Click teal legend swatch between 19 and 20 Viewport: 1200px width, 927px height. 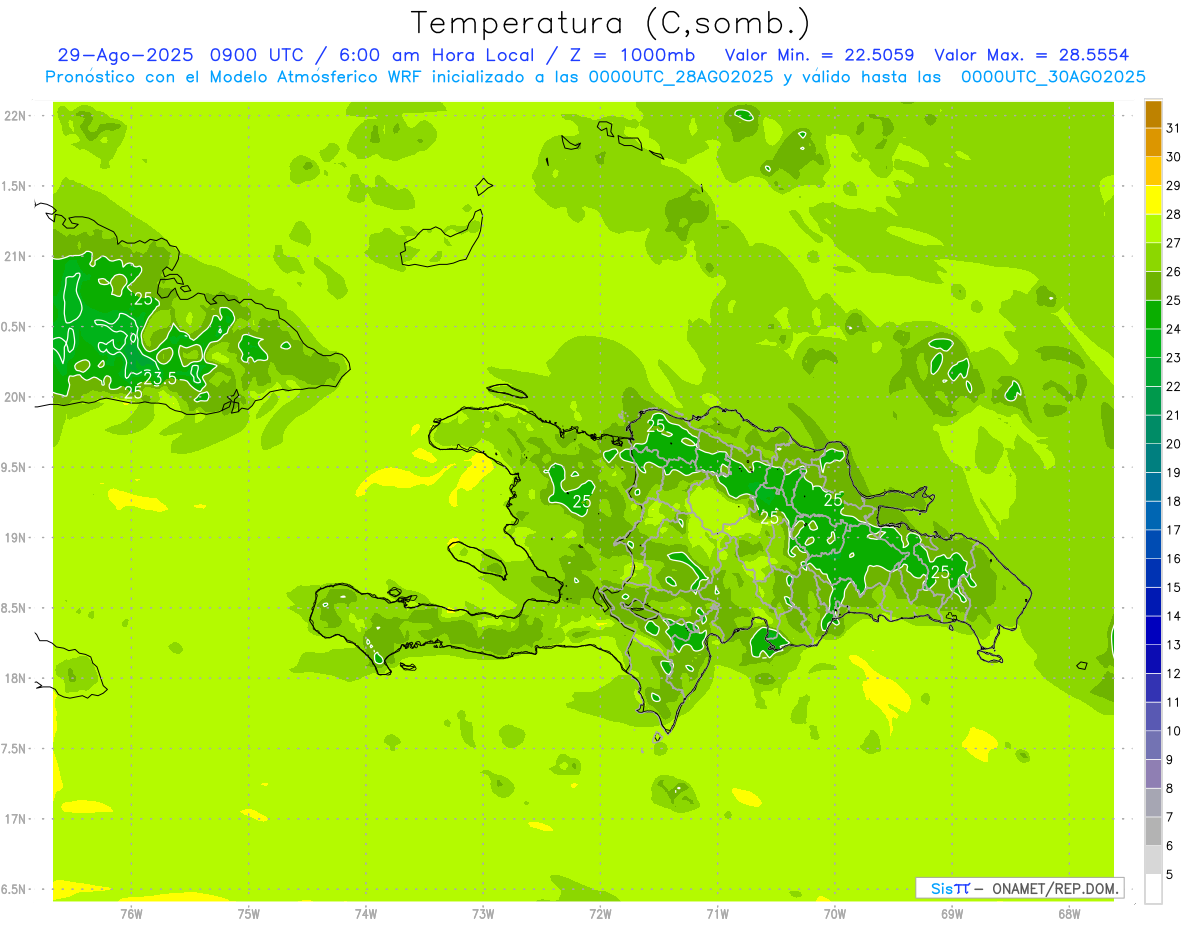point(1153,458)
